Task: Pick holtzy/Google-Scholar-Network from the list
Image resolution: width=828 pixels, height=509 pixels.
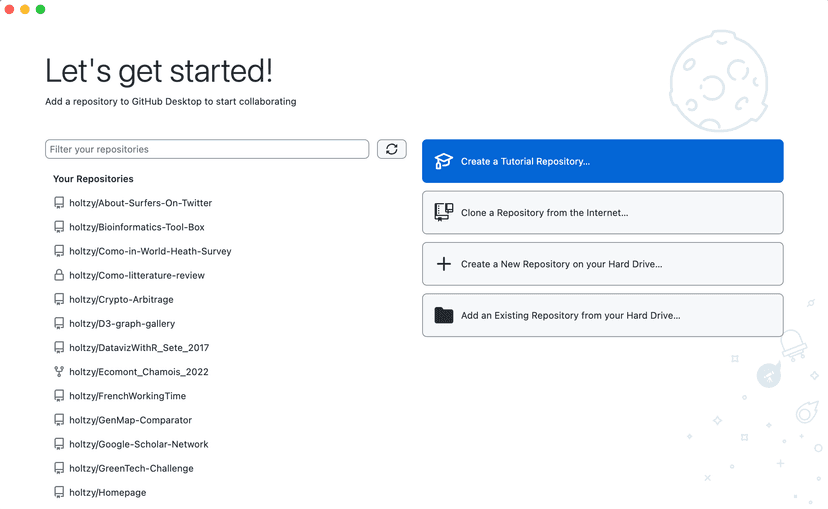Action: tap(139, 444)
